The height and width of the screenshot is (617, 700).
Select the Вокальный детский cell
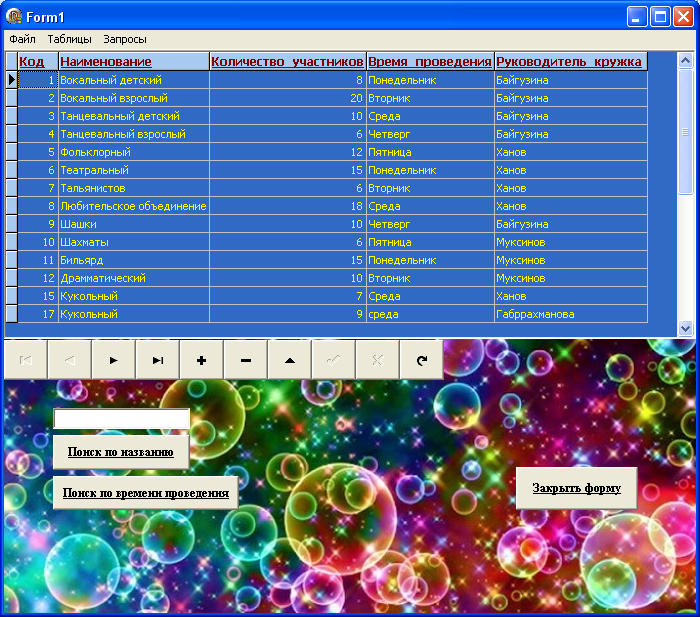coord(134,80)
